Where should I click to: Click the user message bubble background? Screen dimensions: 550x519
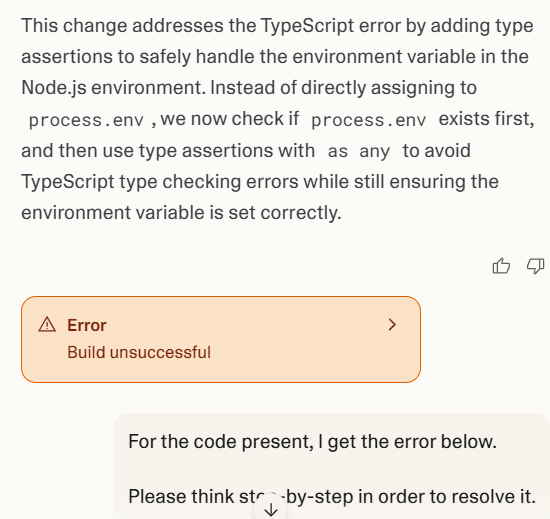point(332,468)
